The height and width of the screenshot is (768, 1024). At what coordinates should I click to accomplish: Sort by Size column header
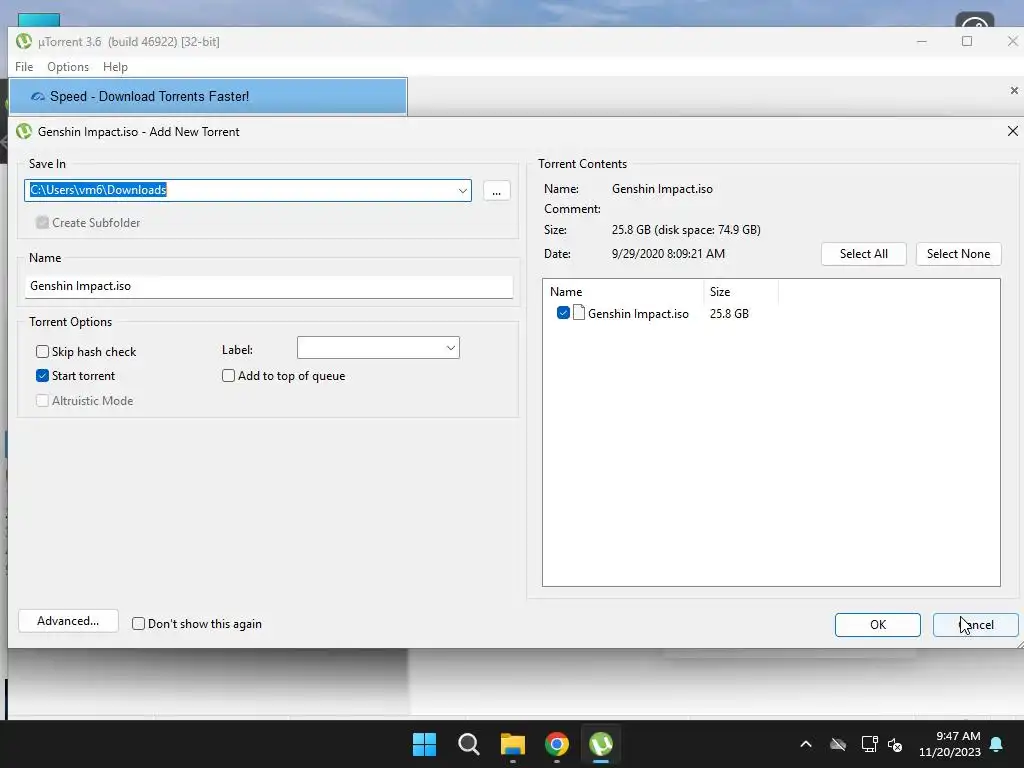tap(741, 292)
